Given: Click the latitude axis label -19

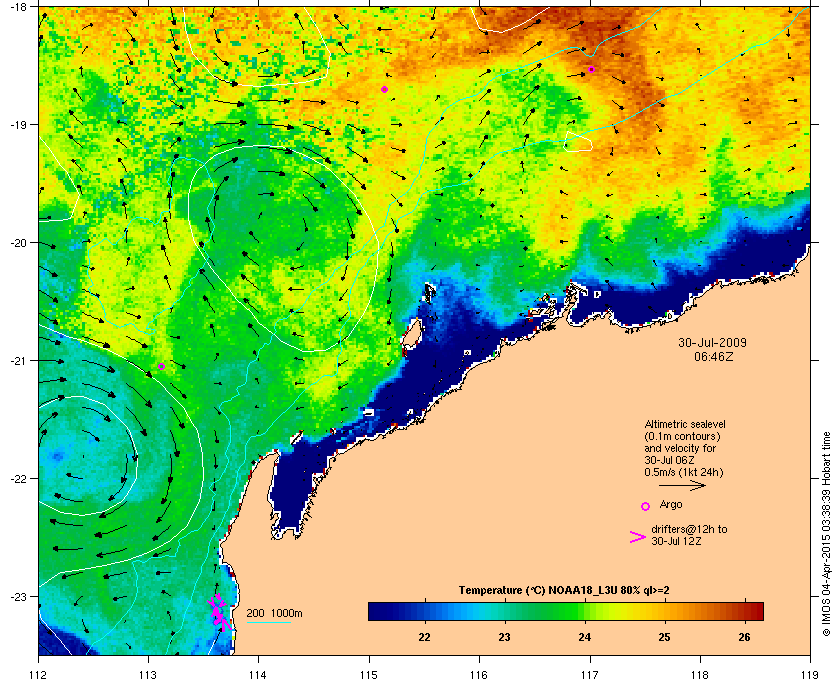Looking at the screenshot, I should (19, 124).
